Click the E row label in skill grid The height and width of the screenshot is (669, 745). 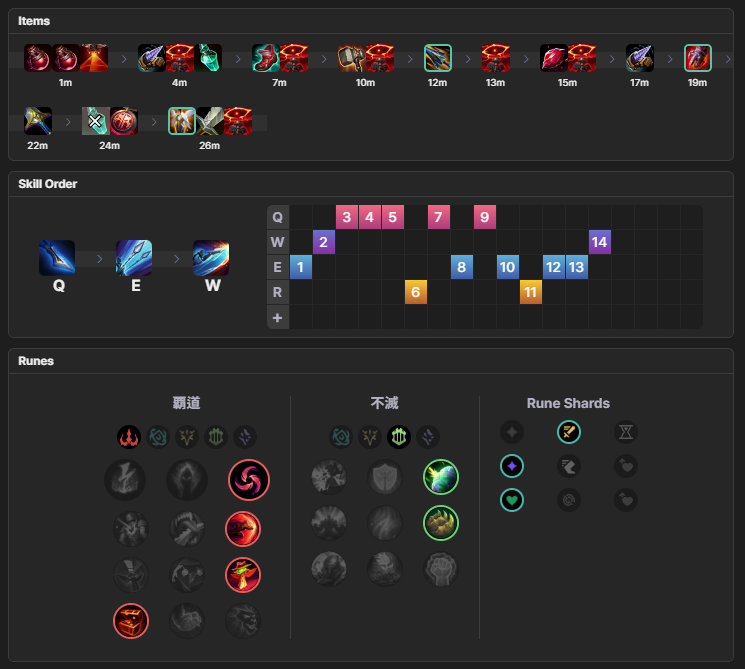click(278, 267)
